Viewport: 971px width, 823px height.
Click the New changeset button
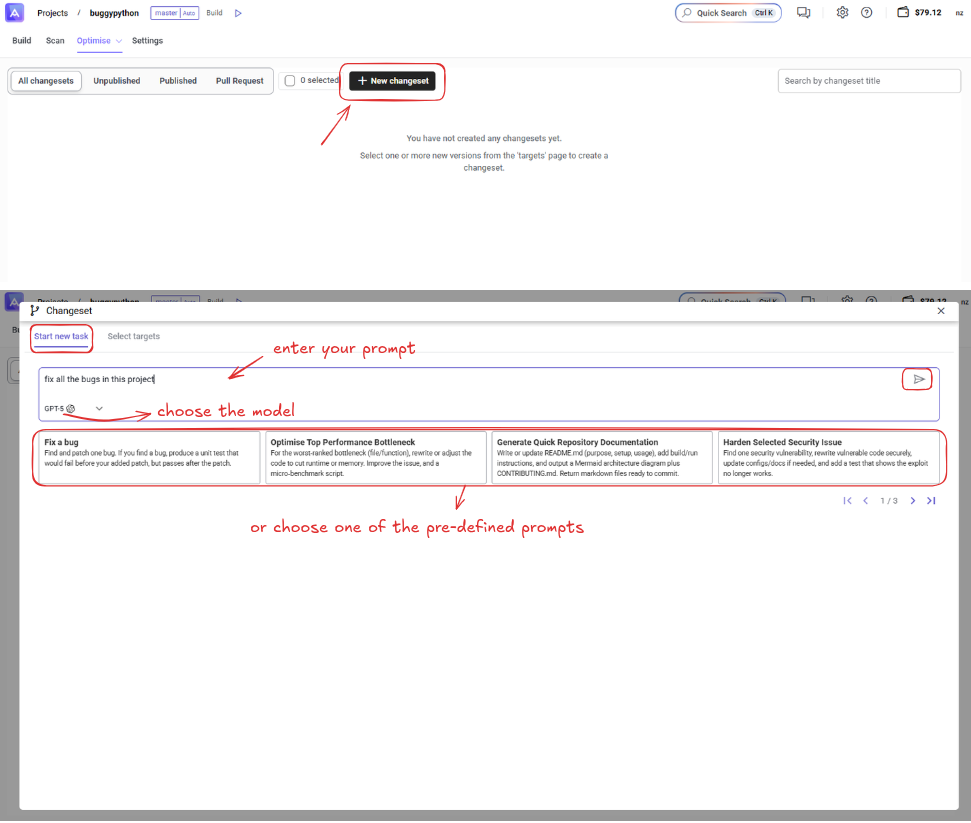[x=392, y=81]
